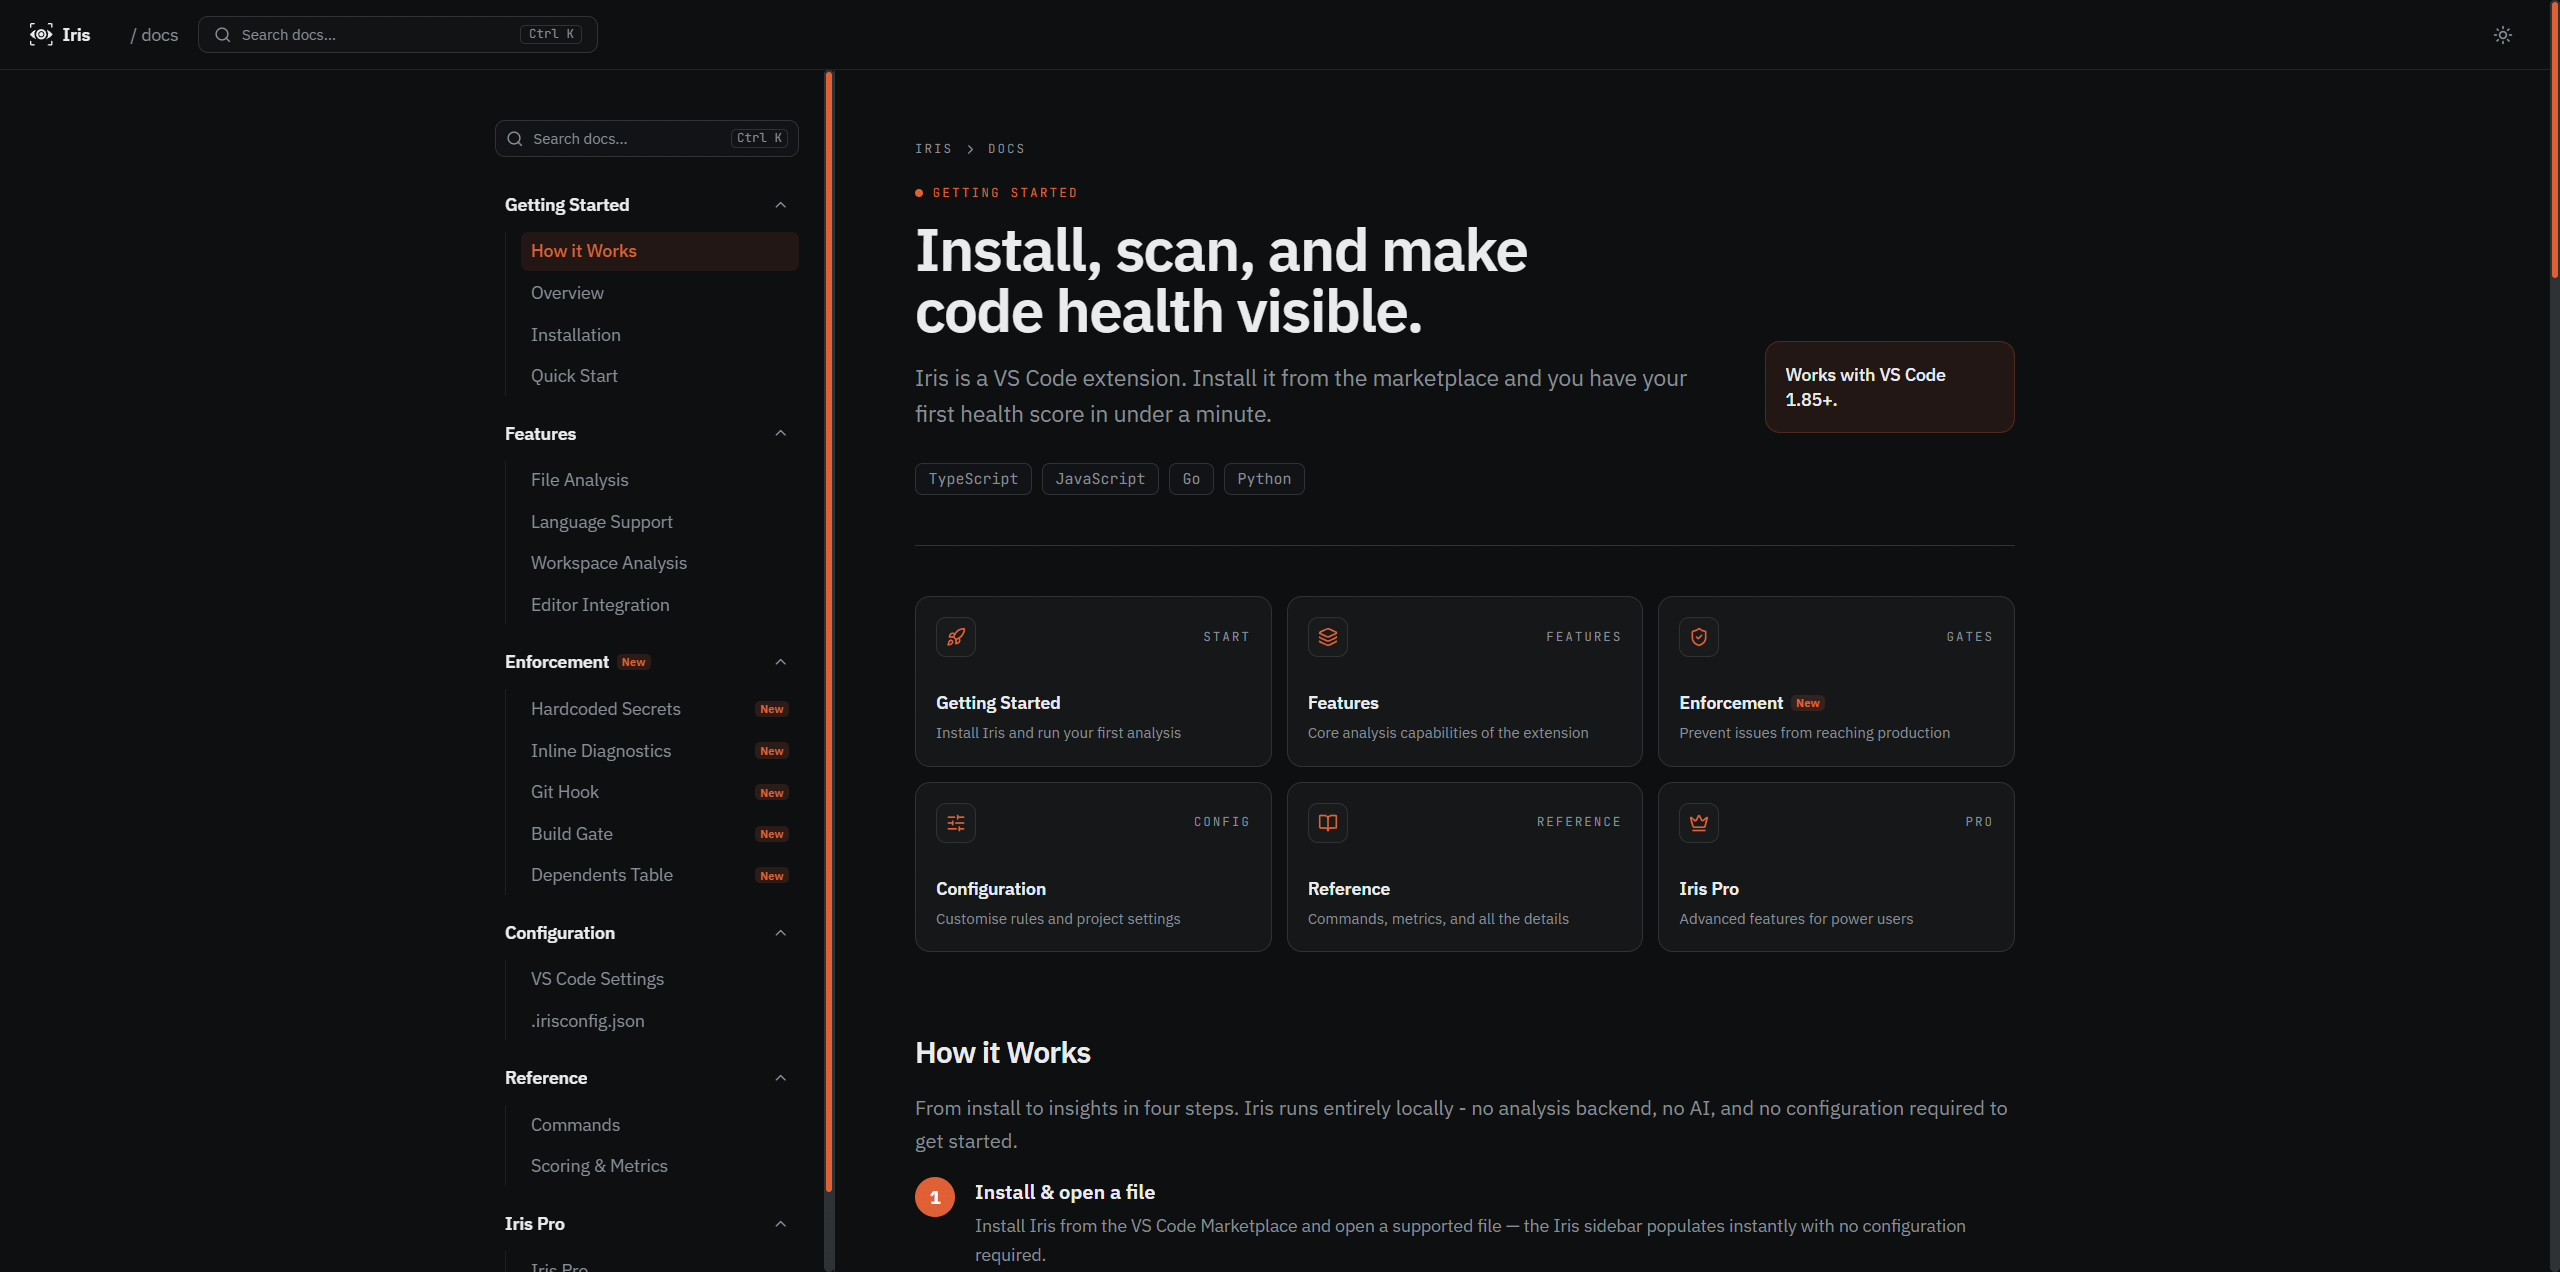Click the sidebar vertical scrollbar

pyautogui.click(x=828, y=631)
